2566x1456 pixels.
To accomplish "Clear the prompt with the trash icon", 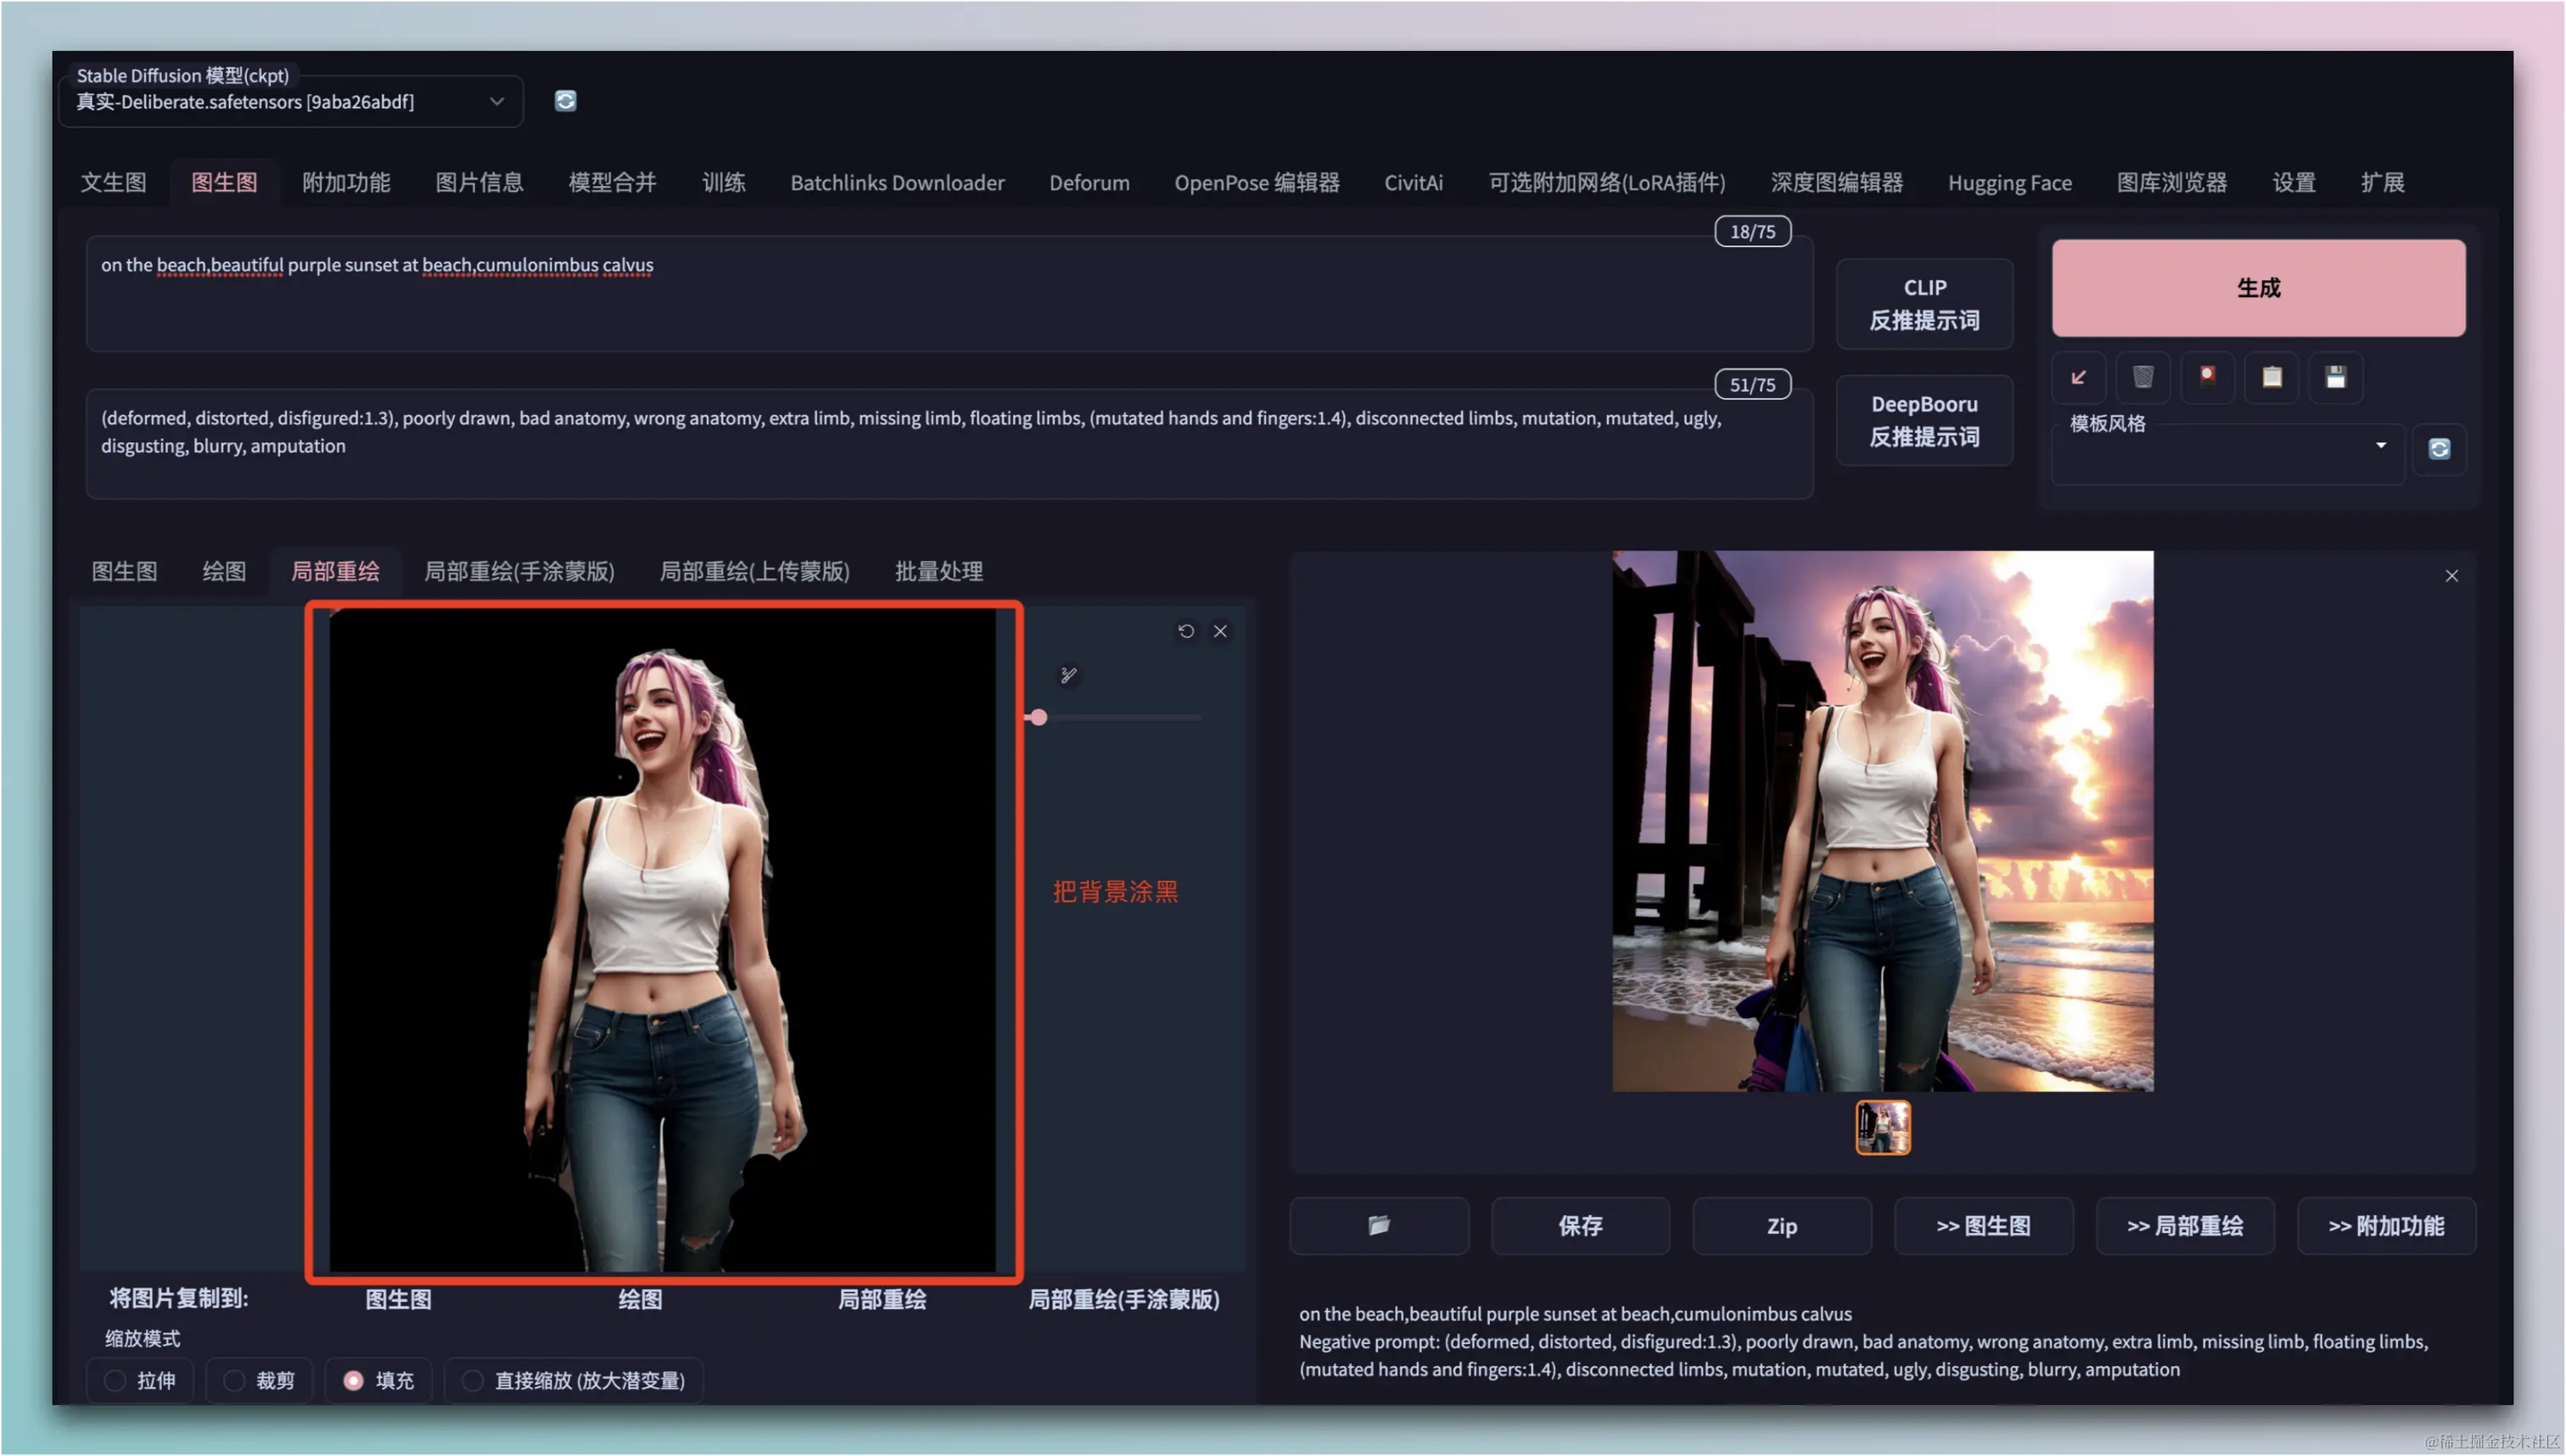I will (x=2142, y=377).
